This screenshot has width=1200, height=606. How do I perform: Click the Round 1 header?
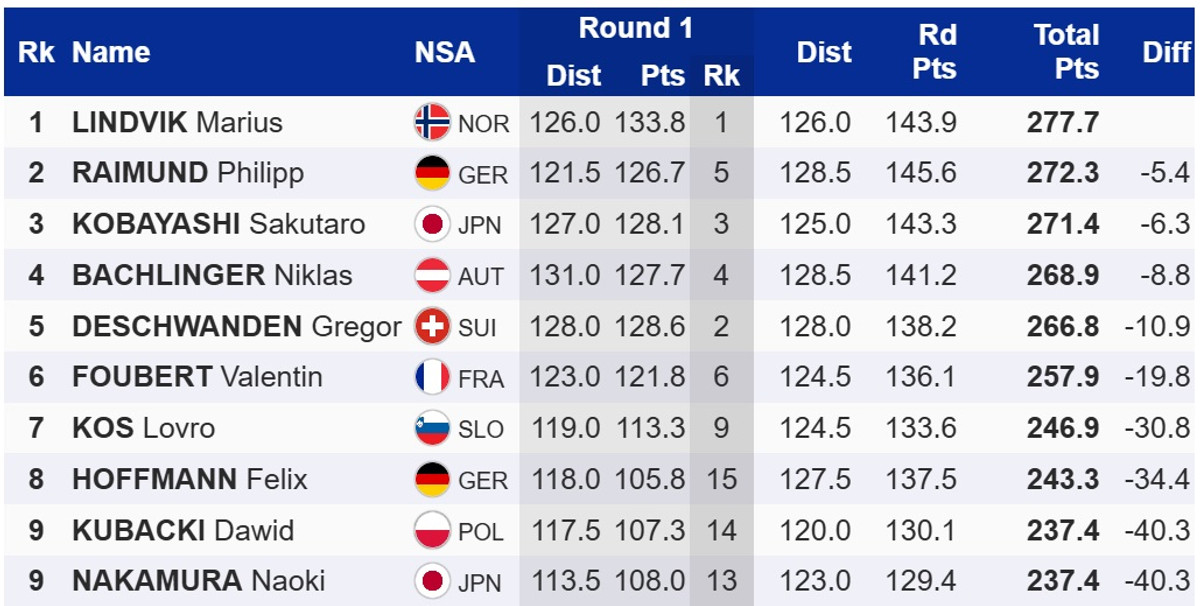(635, 28)
